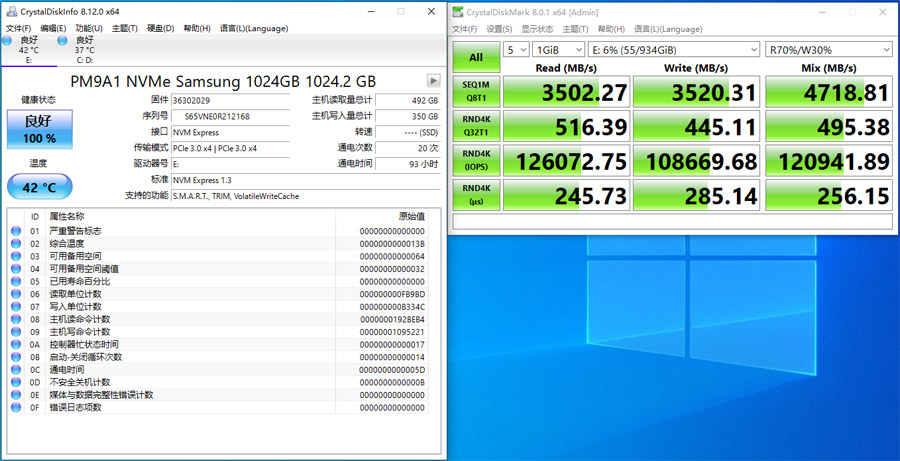
Task: Click the 良好 100 % health status button
Action: point(40,129)
